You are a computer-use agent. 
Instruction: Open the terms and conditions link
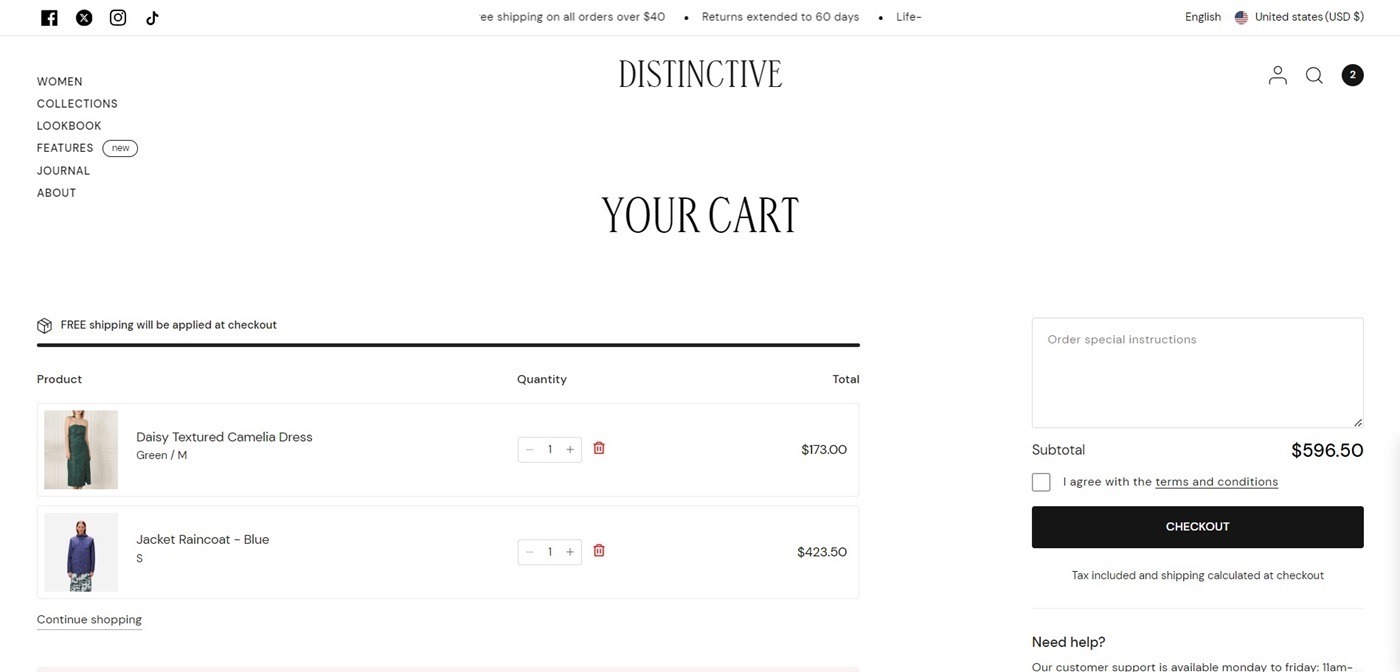(1216, 480)
